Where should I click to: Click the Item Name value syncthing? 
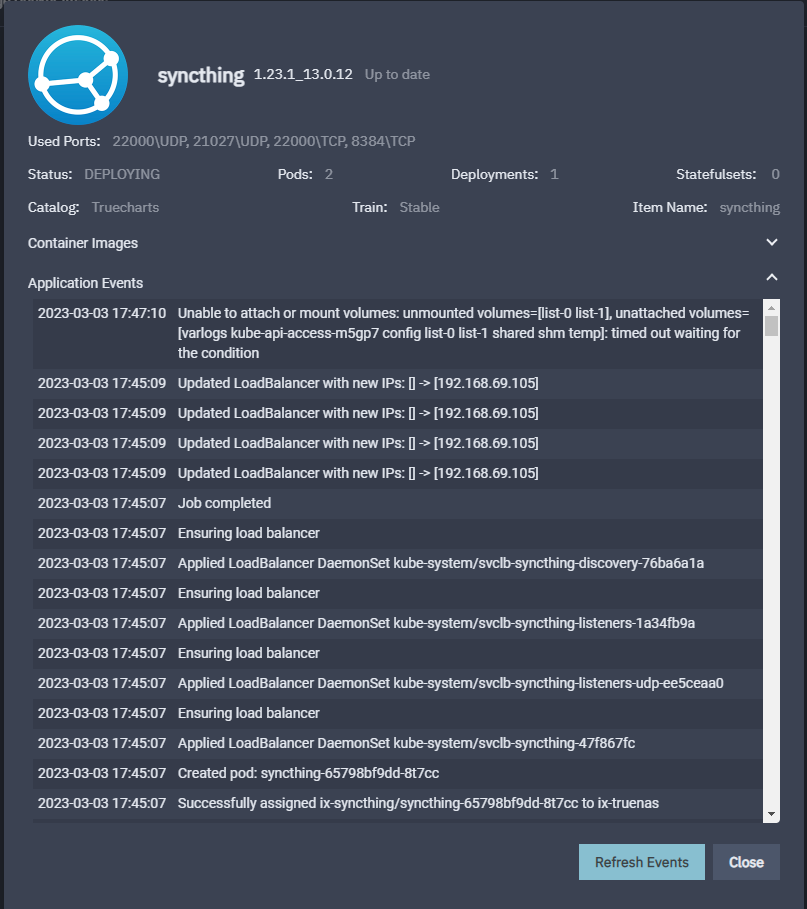(750, 208)
